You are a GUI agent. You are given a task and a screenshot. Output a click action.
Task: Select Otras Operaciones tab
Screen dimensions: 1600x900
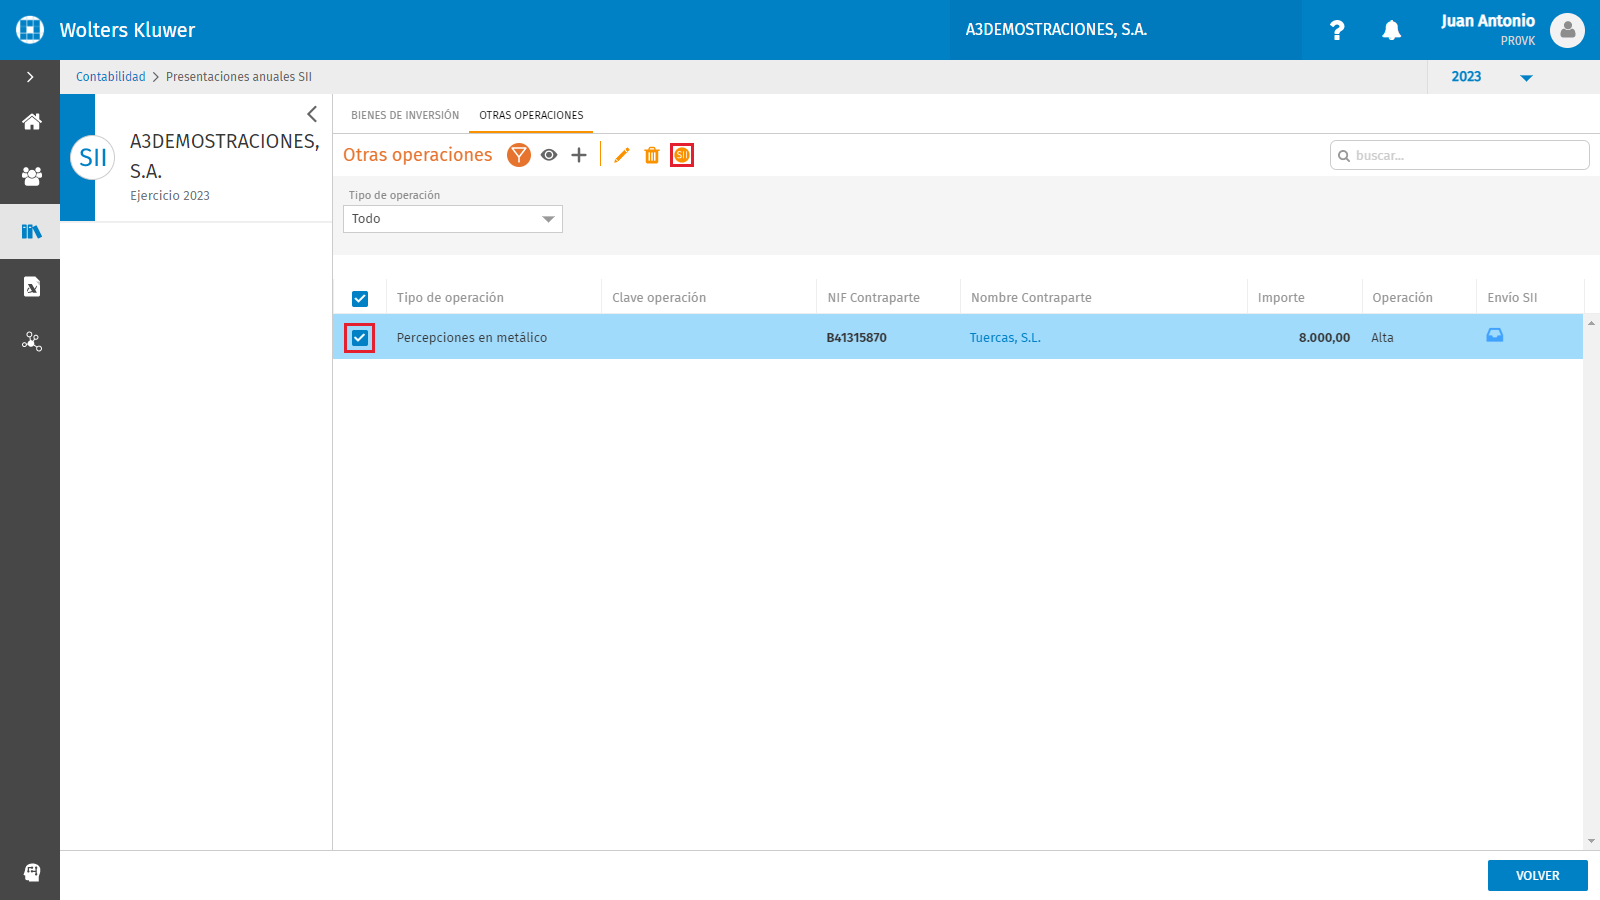(x=531, y=115)
